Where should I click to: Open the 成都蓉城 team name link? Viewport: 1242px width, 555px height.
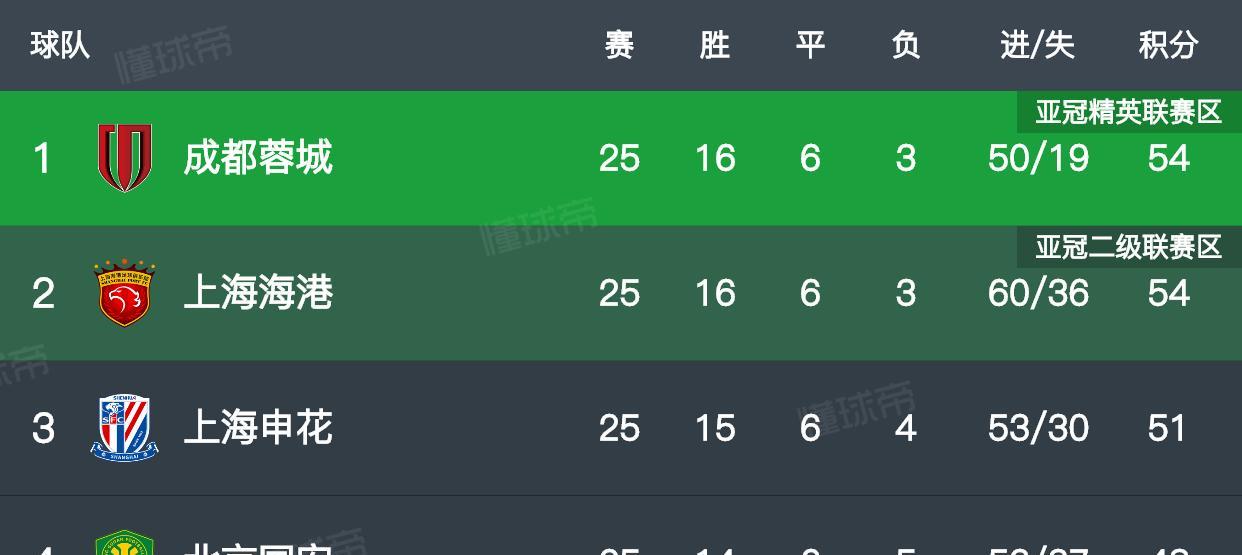click(x=258, y=158)
